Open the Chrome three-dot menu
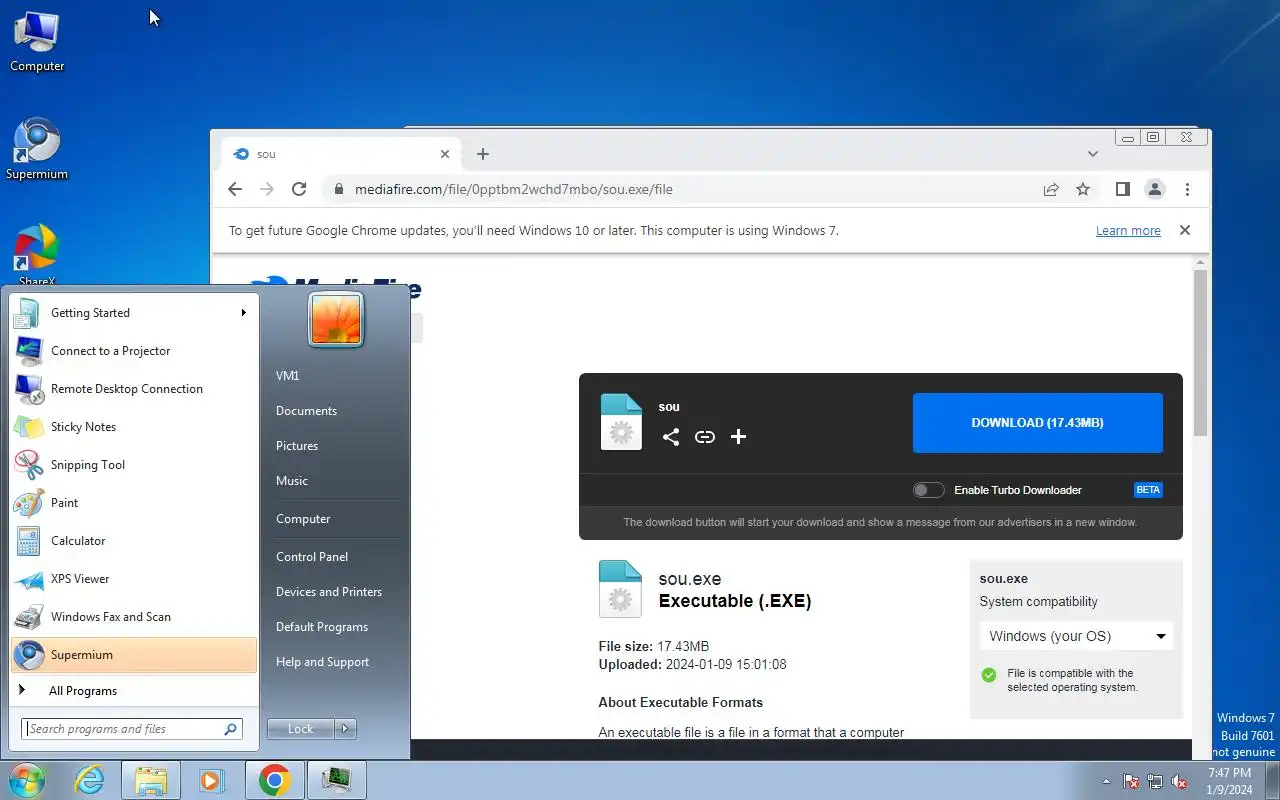This screenshot has height=800, width=1280. coord(1187,189)
